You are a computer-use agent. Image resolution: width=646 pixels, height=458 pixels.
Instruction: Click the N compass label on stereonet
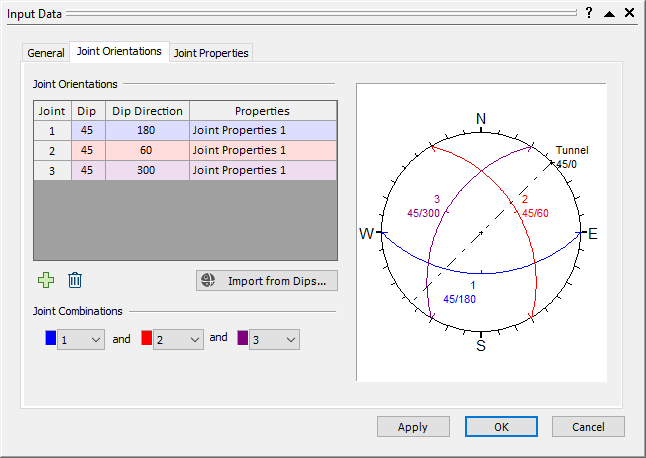(481, 119)
